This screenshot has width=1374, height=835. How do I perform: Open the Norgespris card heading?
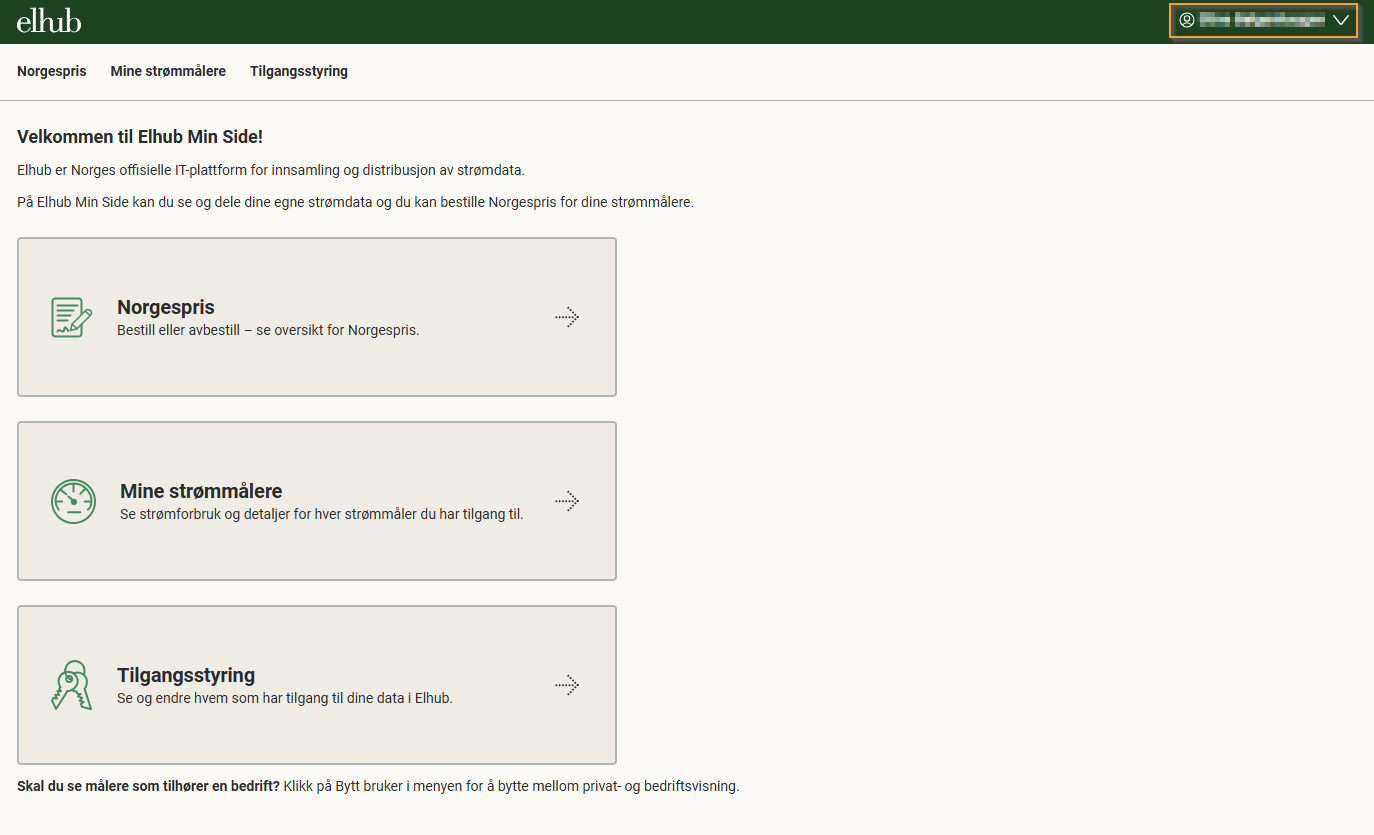[x=166, y=307]
